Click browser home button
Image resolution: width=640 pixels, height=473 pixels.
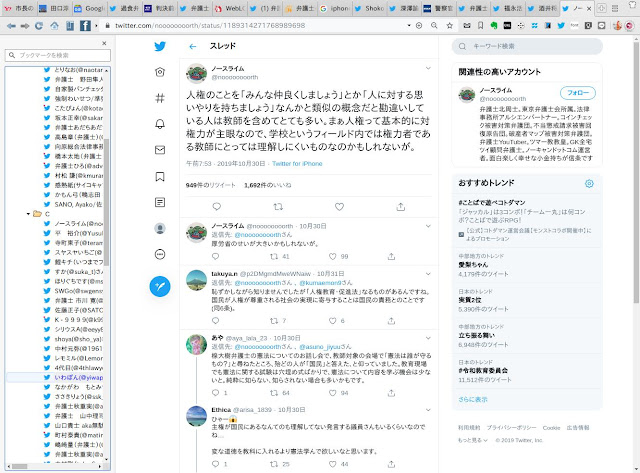click(x=54, y=26)
